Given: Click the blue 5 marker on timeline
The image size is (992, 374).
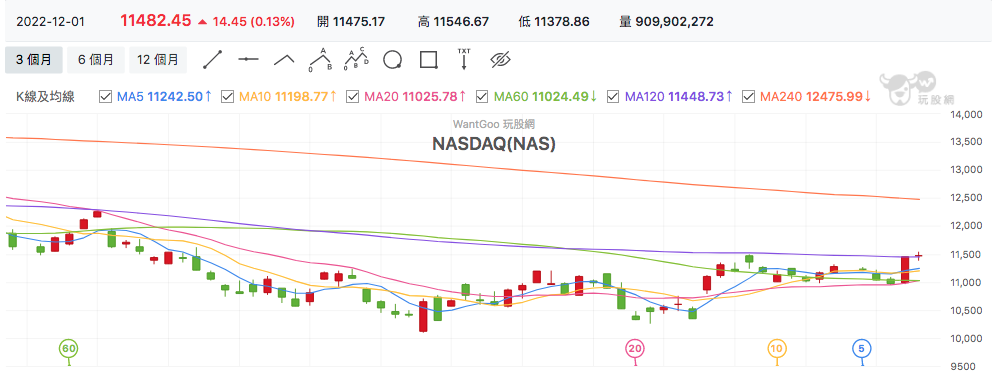Looking at the screenshot, I should (x=862, y=349).
